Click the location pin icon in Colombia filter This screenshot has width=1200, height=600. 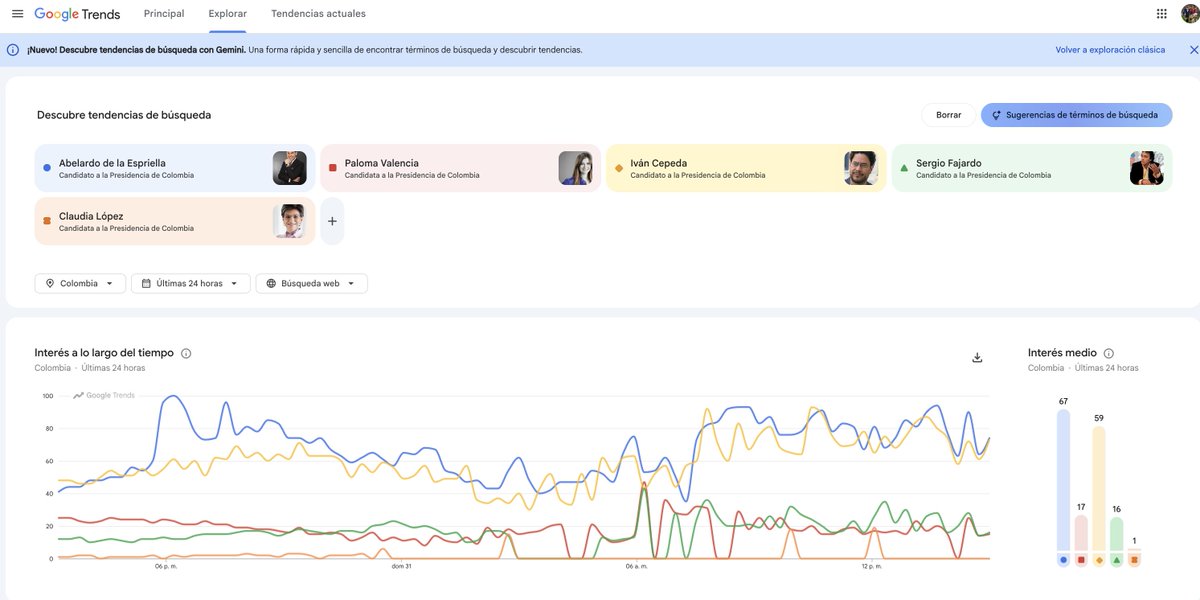50,284
